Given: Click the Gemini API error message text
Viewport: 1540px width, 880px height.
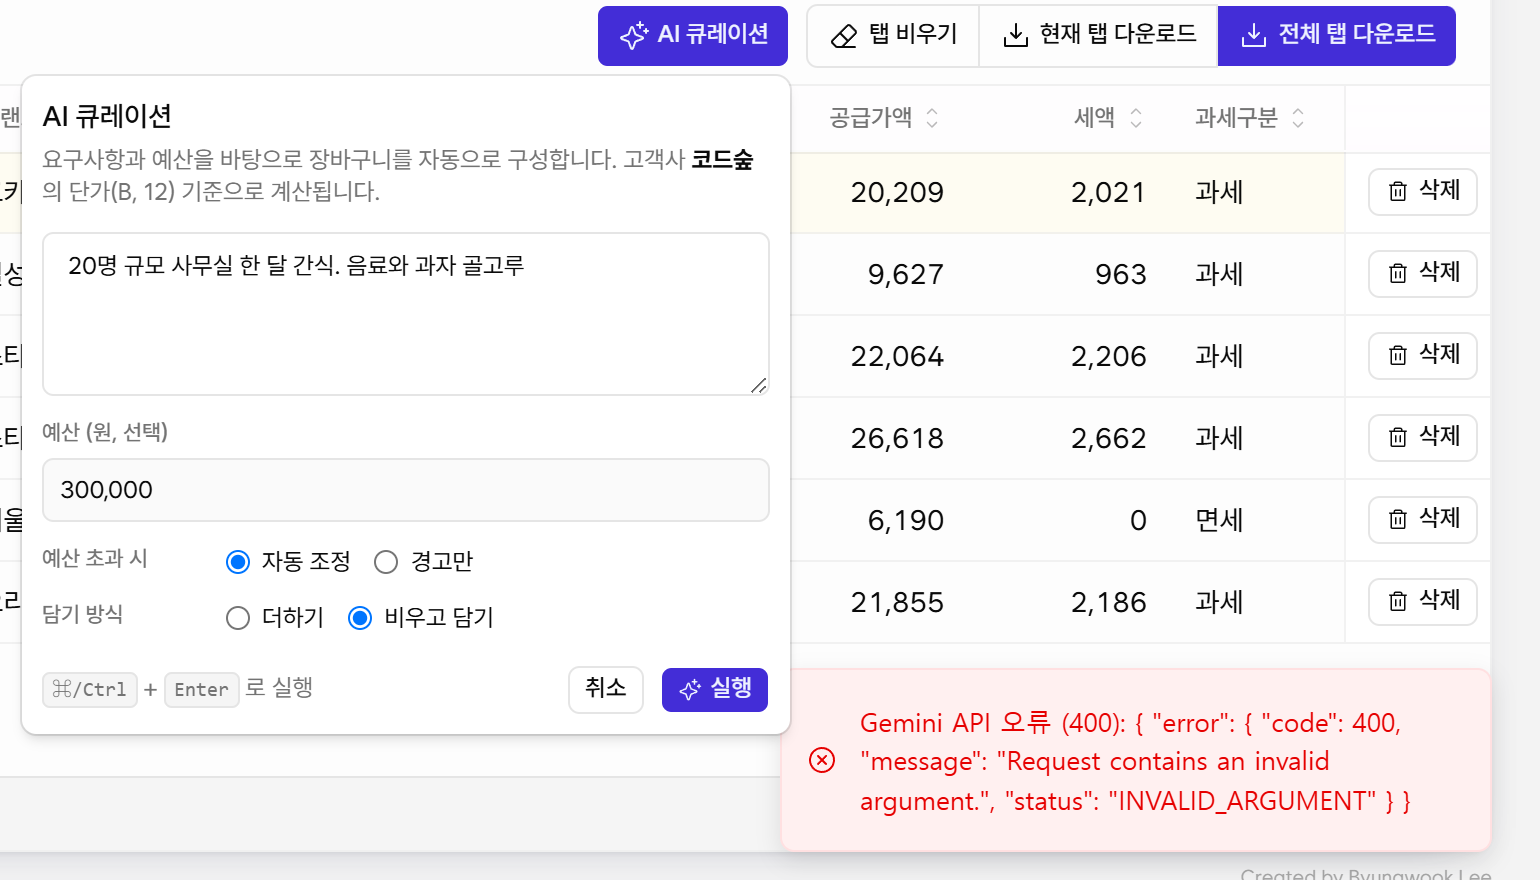Looking at the screenshot, I should (1135, 762).
